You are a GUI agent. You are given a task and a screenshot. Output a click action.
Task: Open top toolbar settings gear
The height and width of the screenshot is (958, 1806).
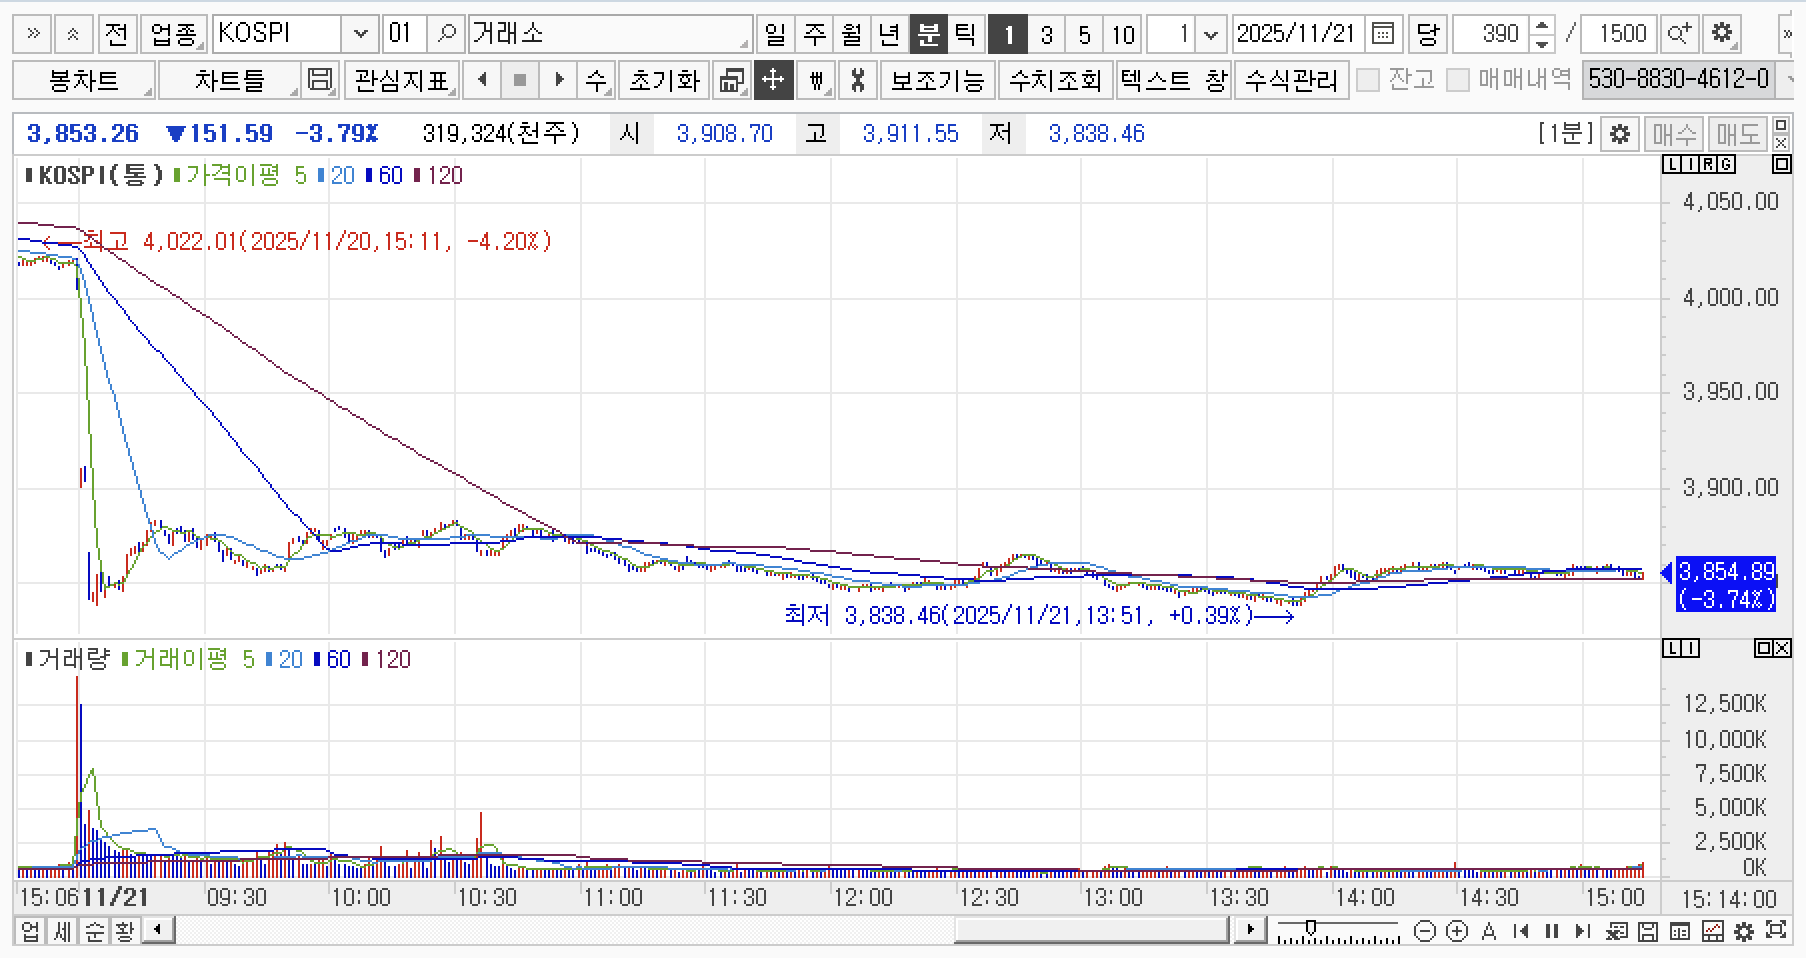(x=1721, y=34)
